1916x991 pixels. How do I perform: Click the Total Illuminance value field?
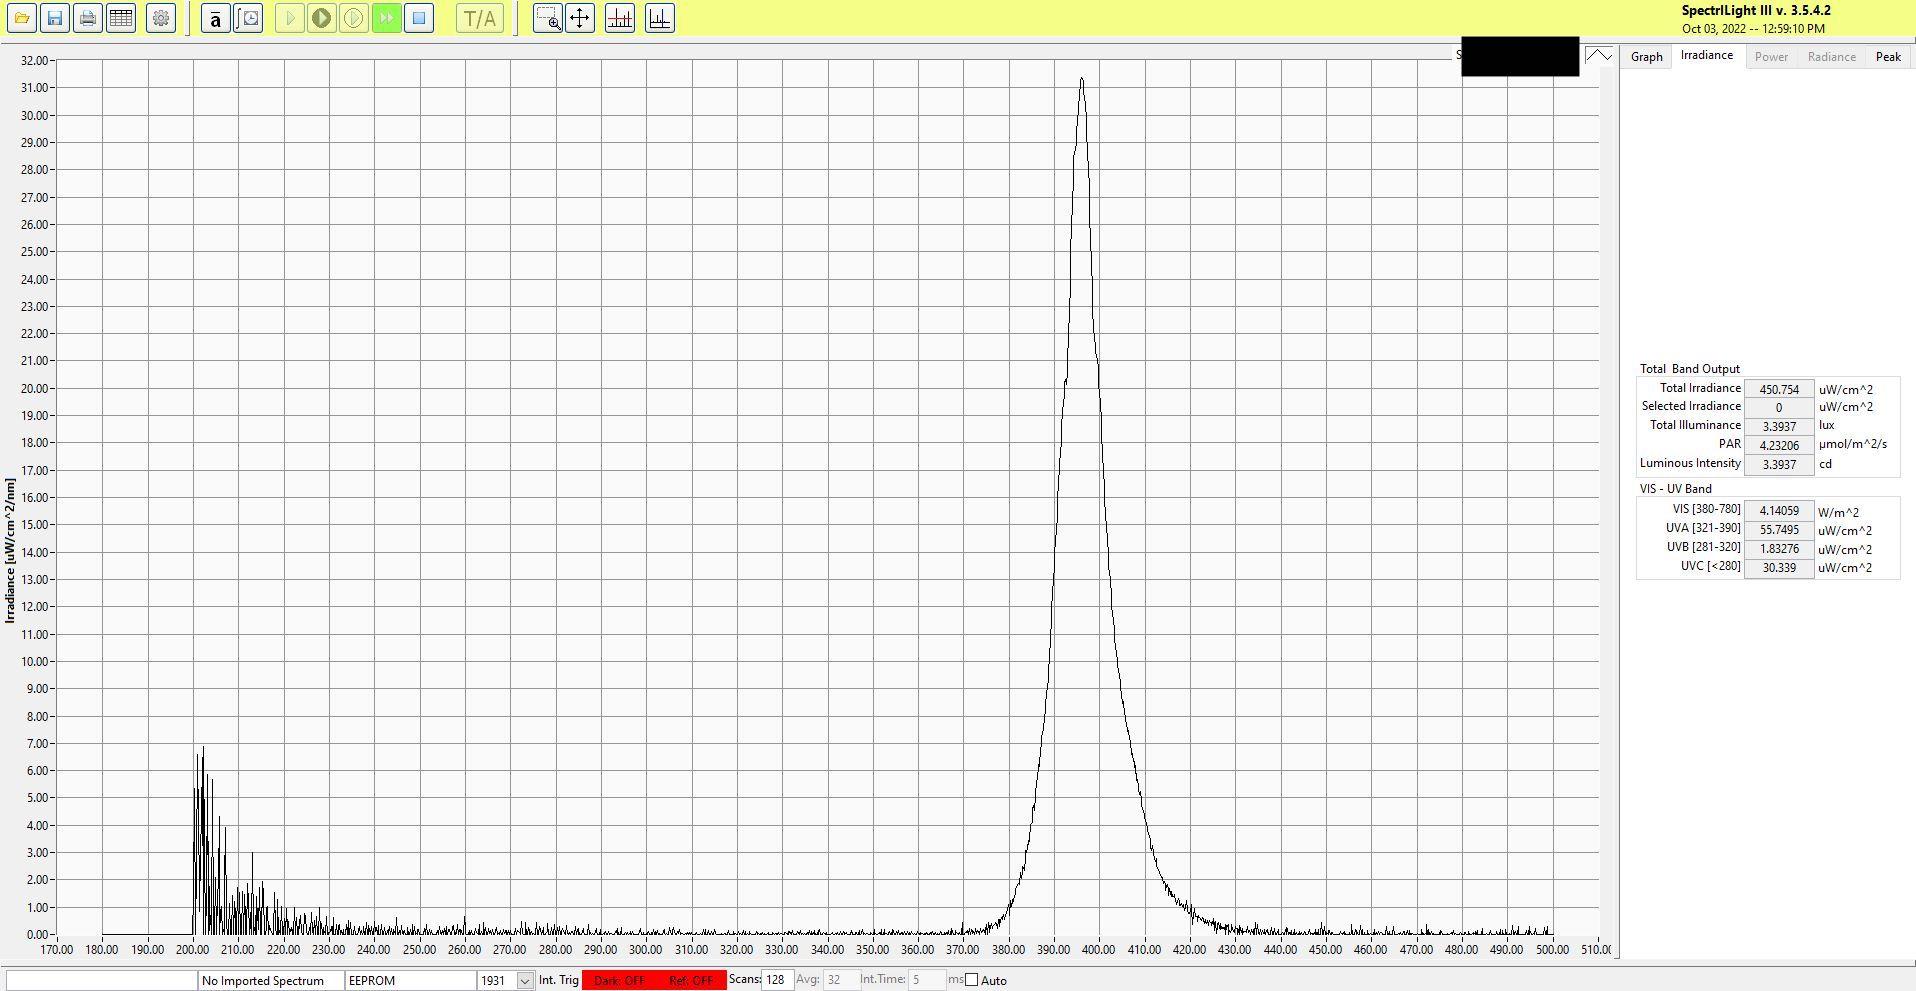pos(1779,426)
